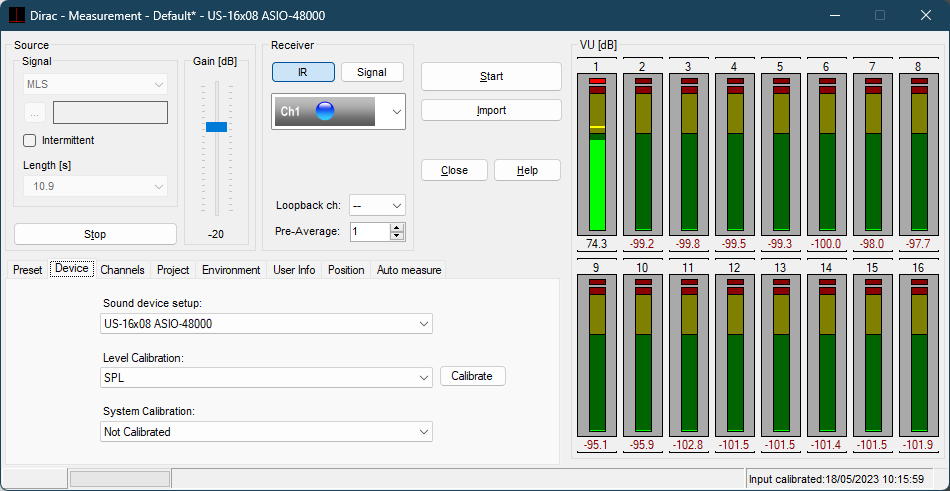
Task: Click the -100.0 reading under channel 6
Action: pyautogui.click(x=827, y=244)
